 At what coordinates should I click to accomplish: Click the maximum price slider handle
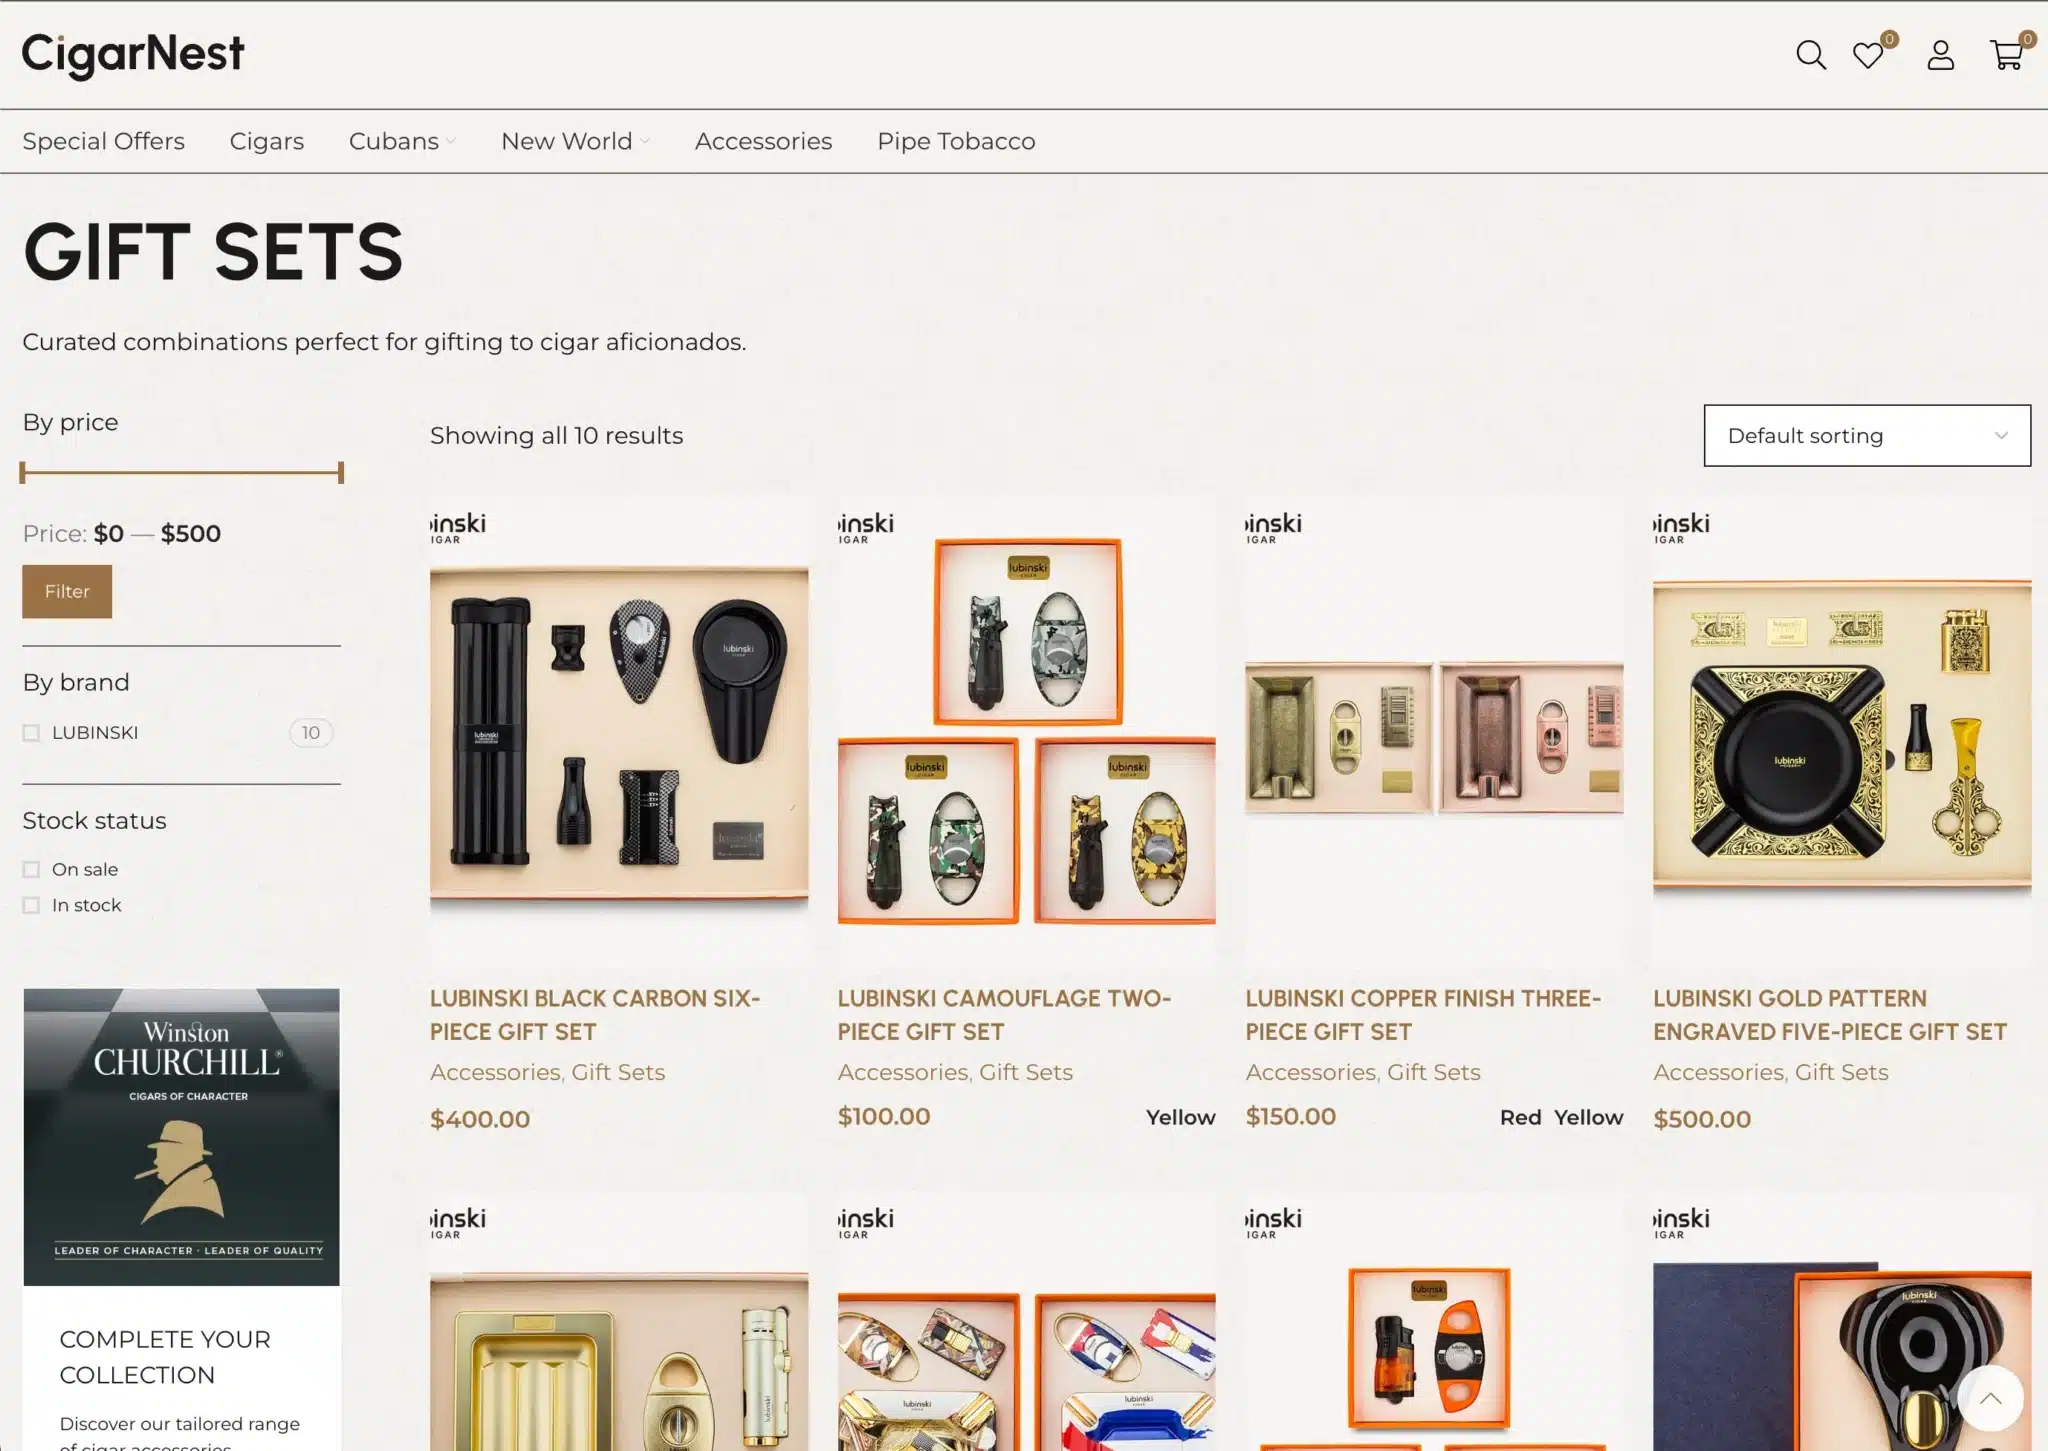coord(341,472)
